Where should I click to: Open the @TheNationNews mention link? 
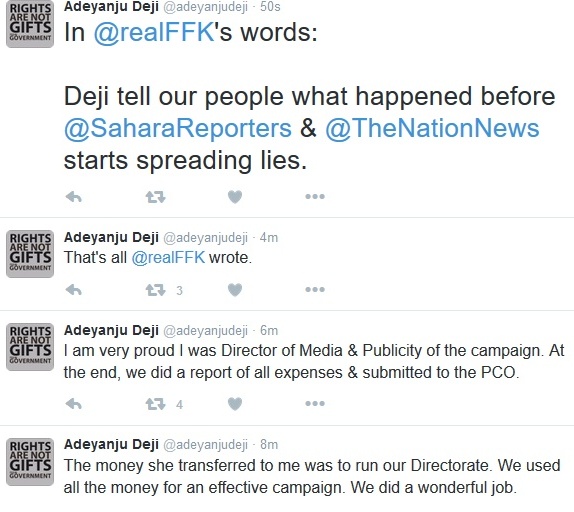(x=432, y=128)
